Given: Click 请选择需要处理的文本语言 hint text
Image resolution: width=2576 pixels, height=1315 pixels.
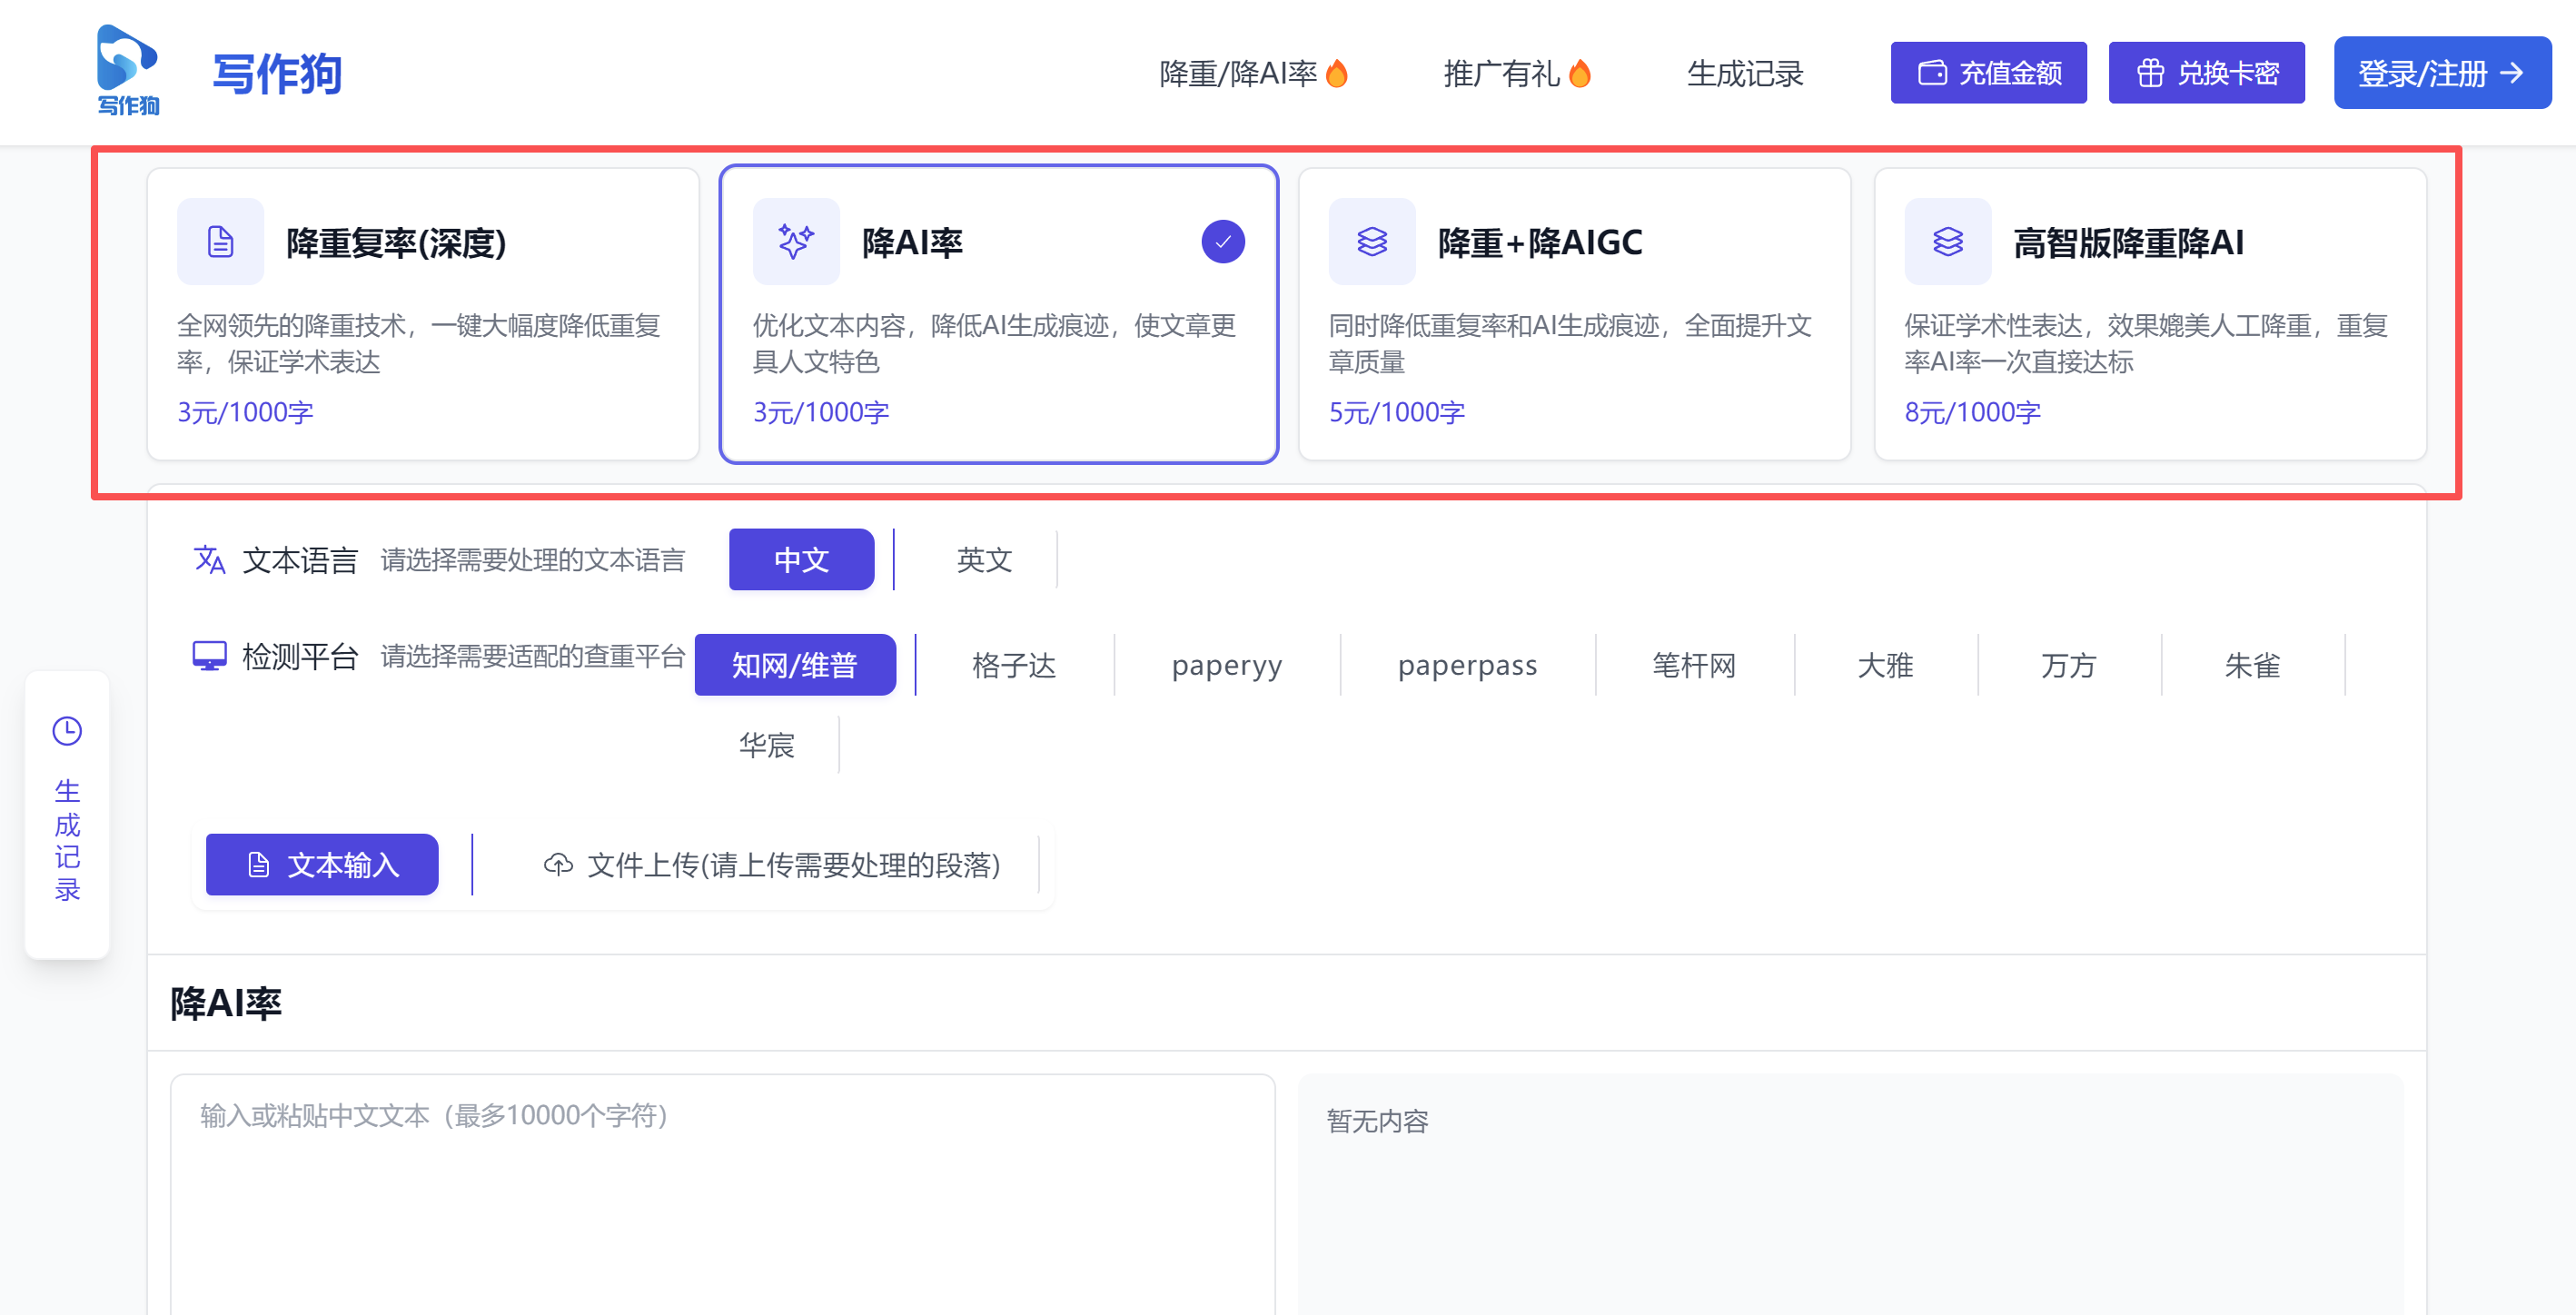Looking at the screenshot, I should click(x=532, y=559).
